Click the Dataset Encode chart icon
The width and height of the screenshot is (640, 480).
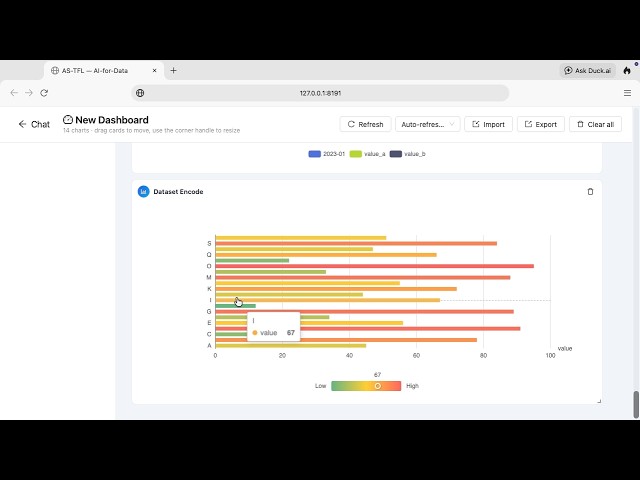click(143, 191)
